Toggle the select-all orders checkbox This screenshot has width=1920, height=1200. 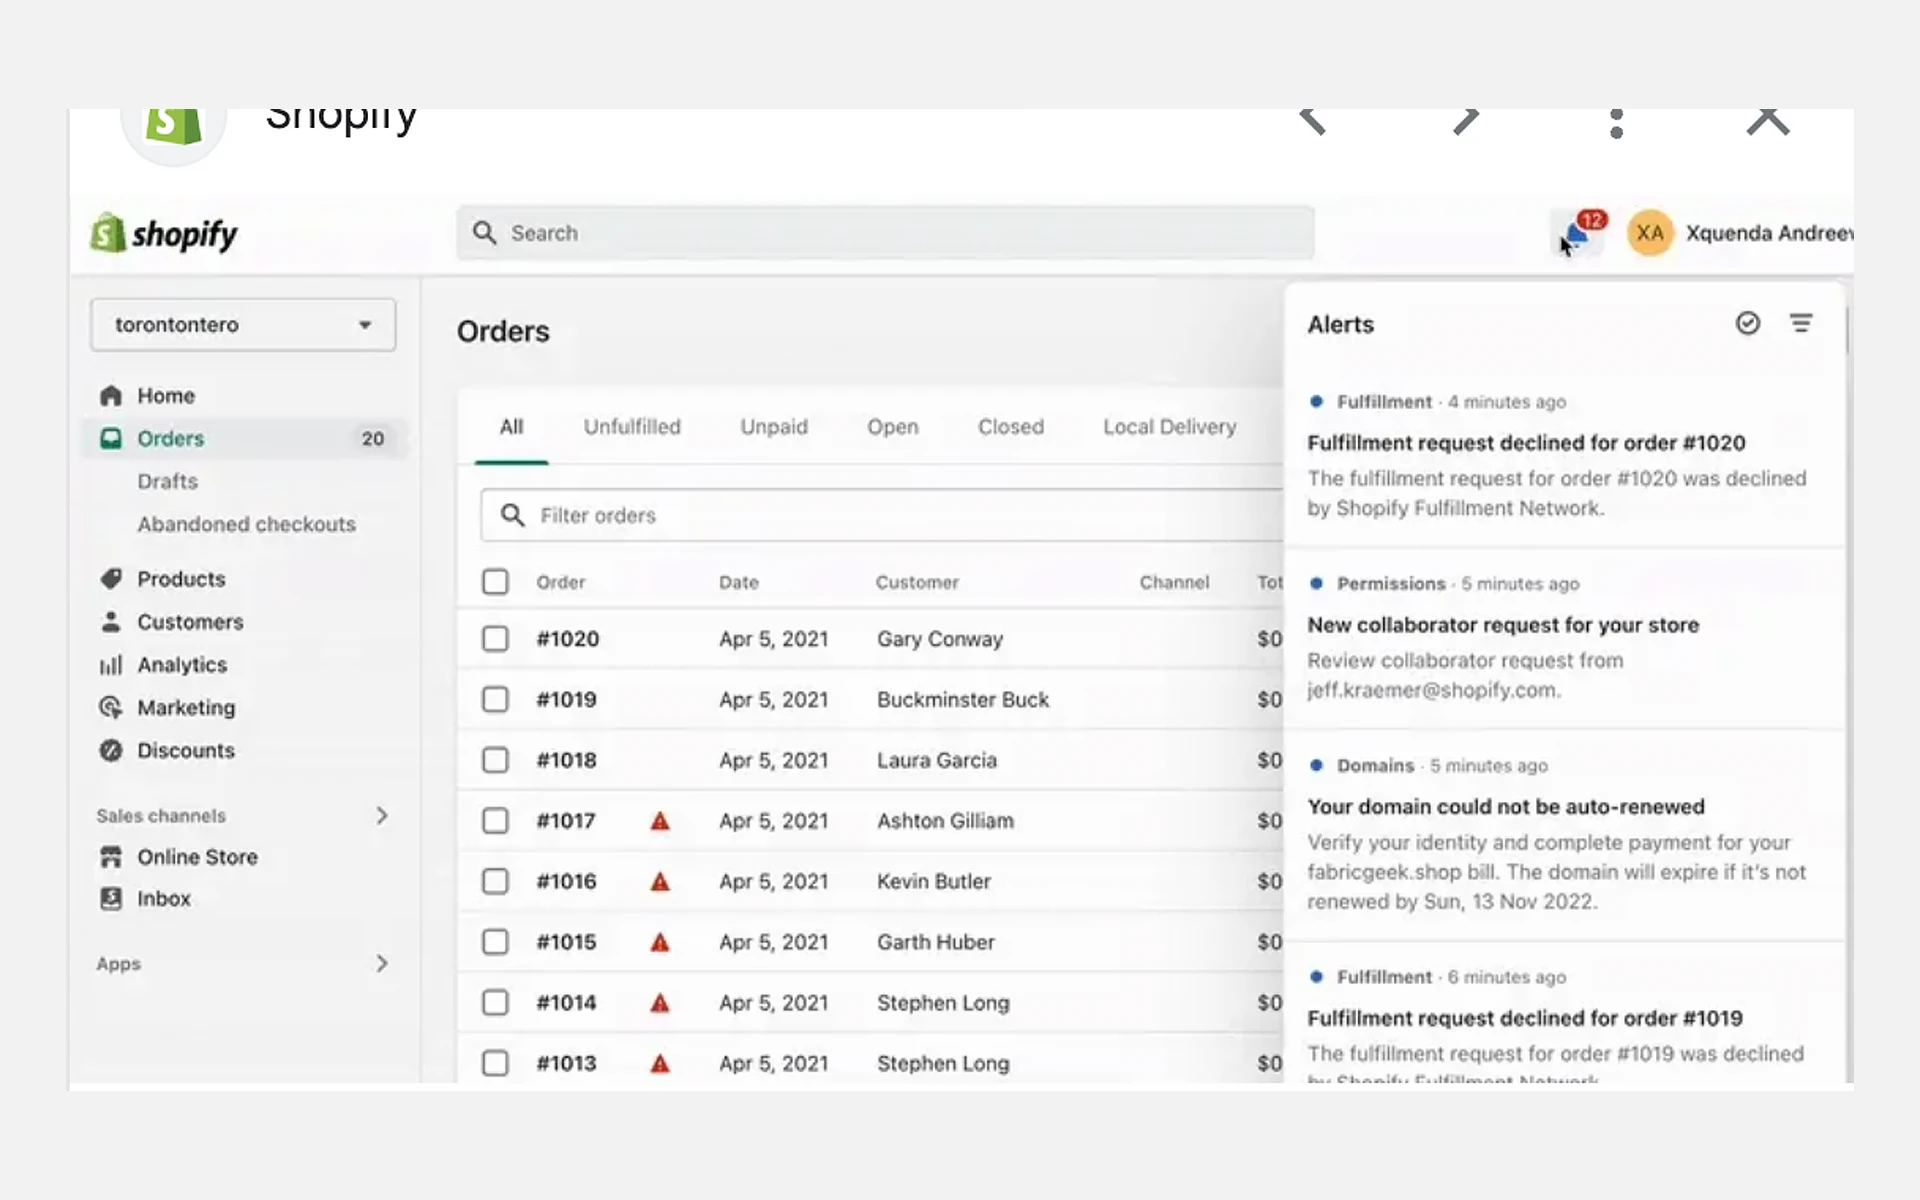[x=495, y=582]
